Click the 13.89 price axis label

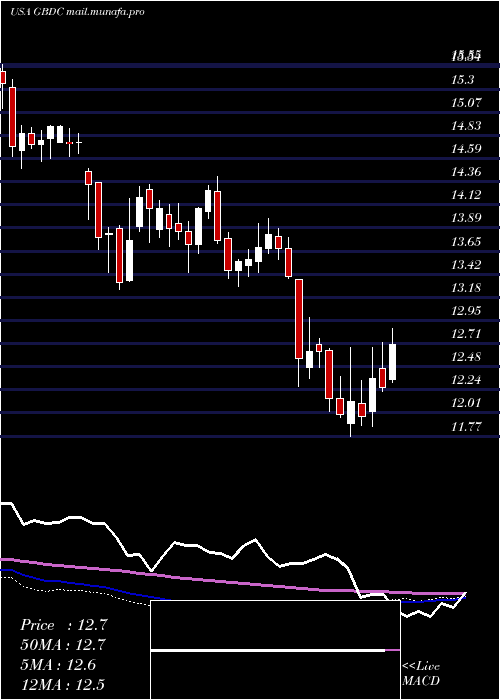(467, 218)
